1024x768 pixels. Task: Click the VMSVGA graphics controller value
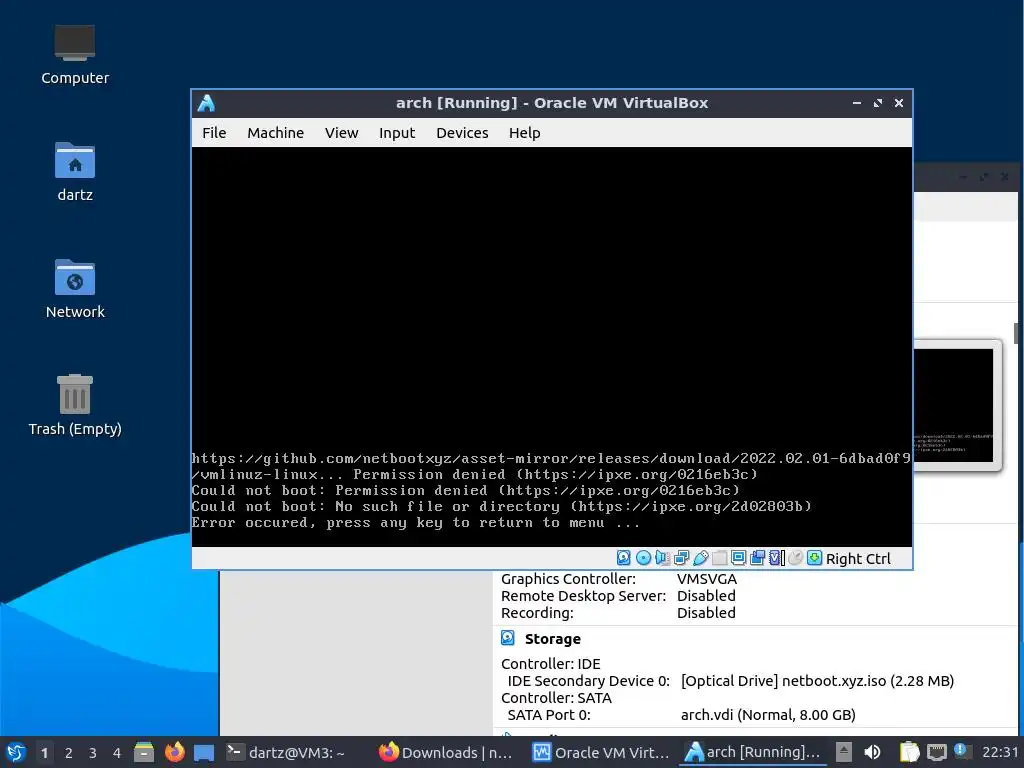tap(707, 579)
